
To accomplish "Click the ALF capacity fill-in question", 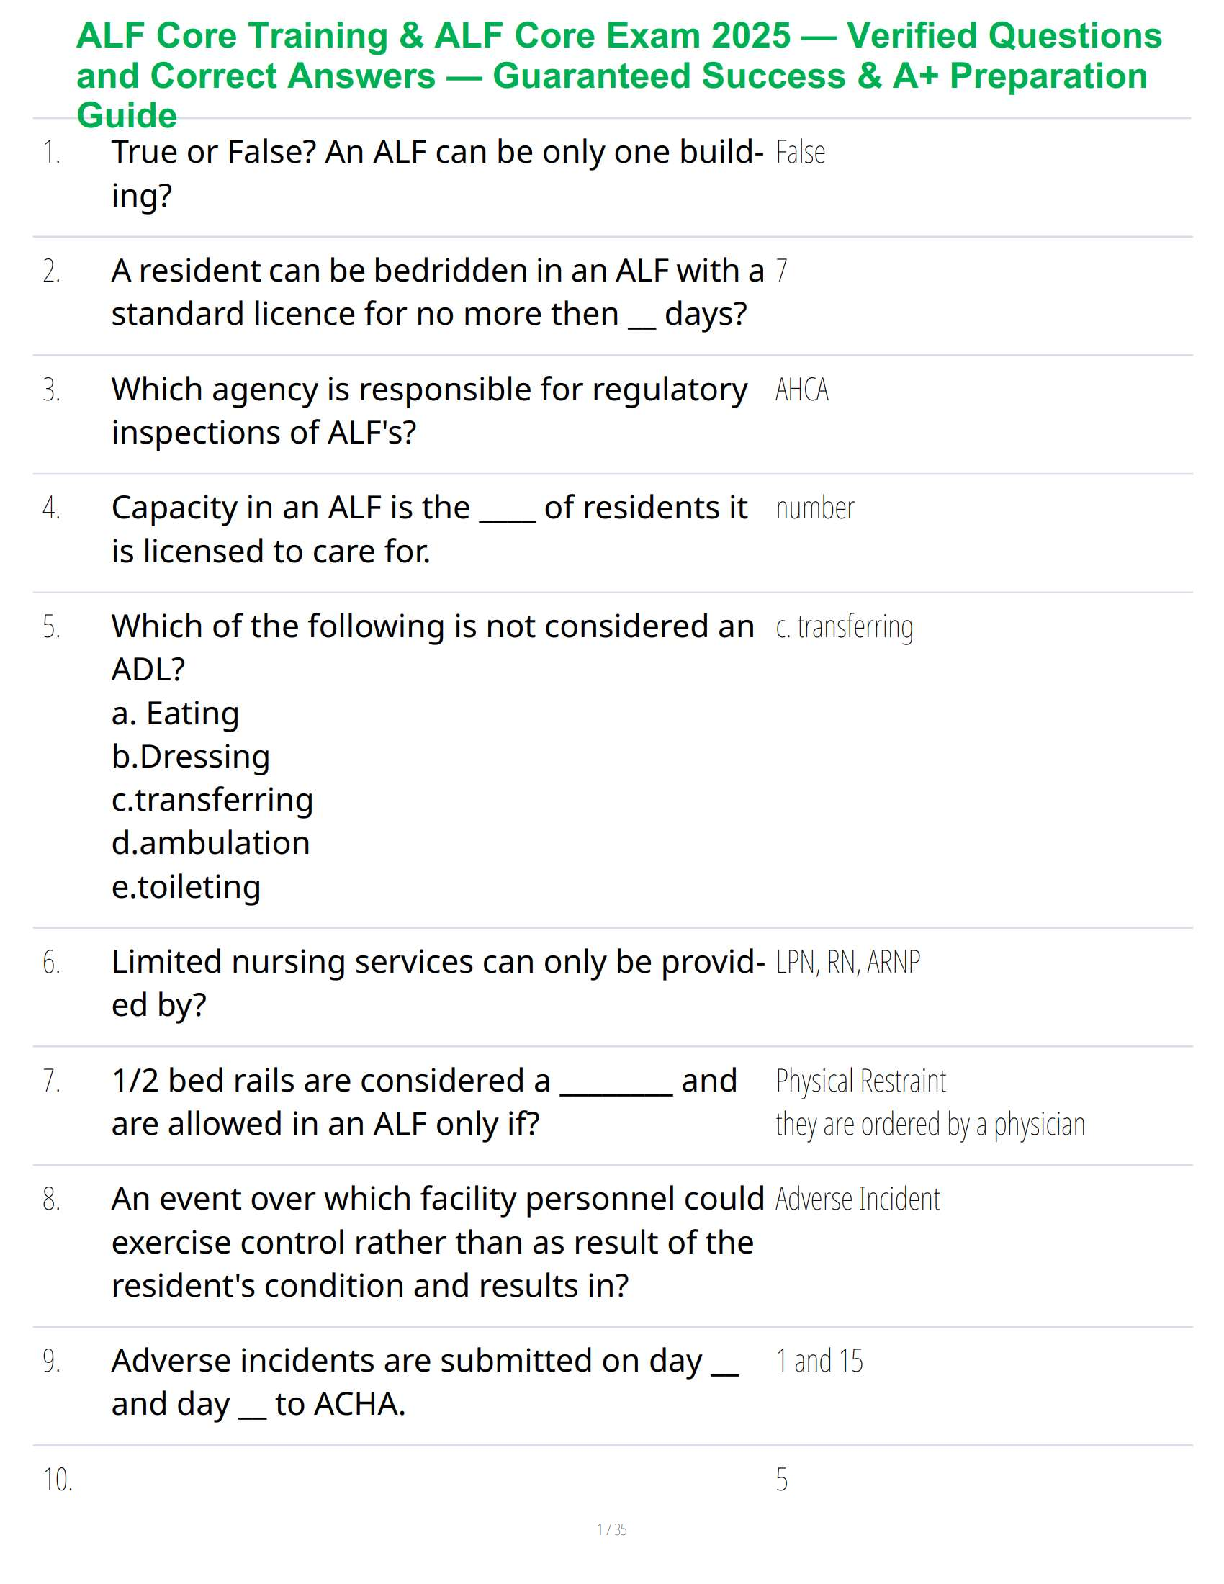I will coord(428,529).
